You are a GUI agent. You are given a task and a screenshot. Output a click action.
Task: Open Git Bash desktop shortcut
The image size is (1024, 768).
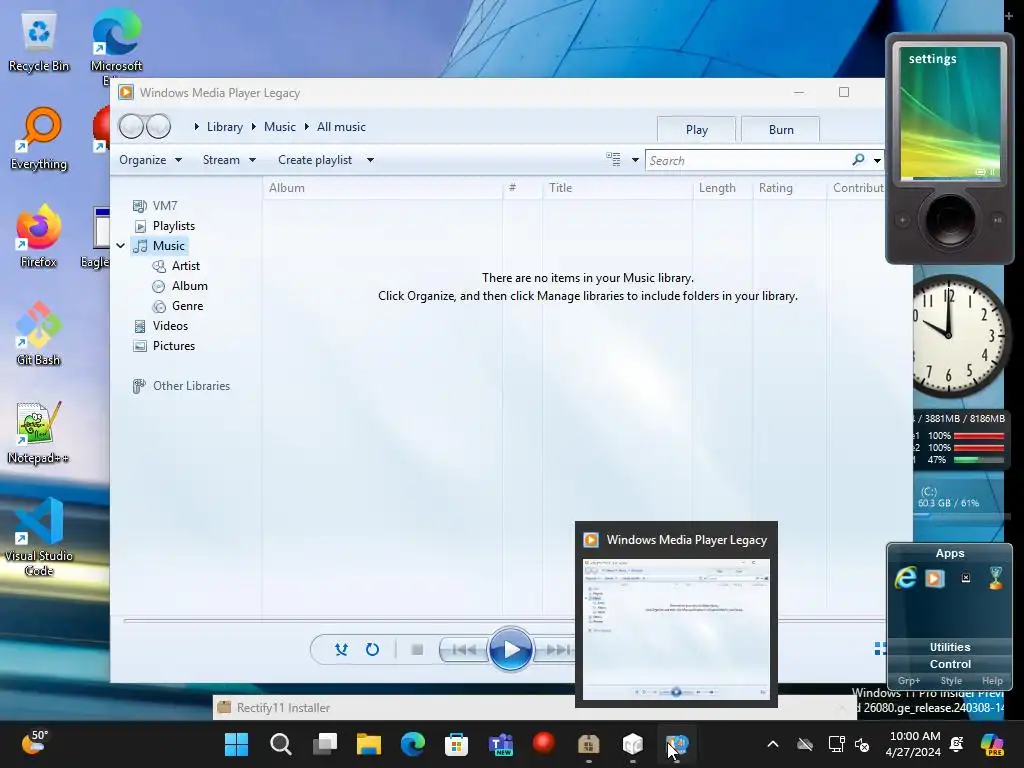point(39,334)
